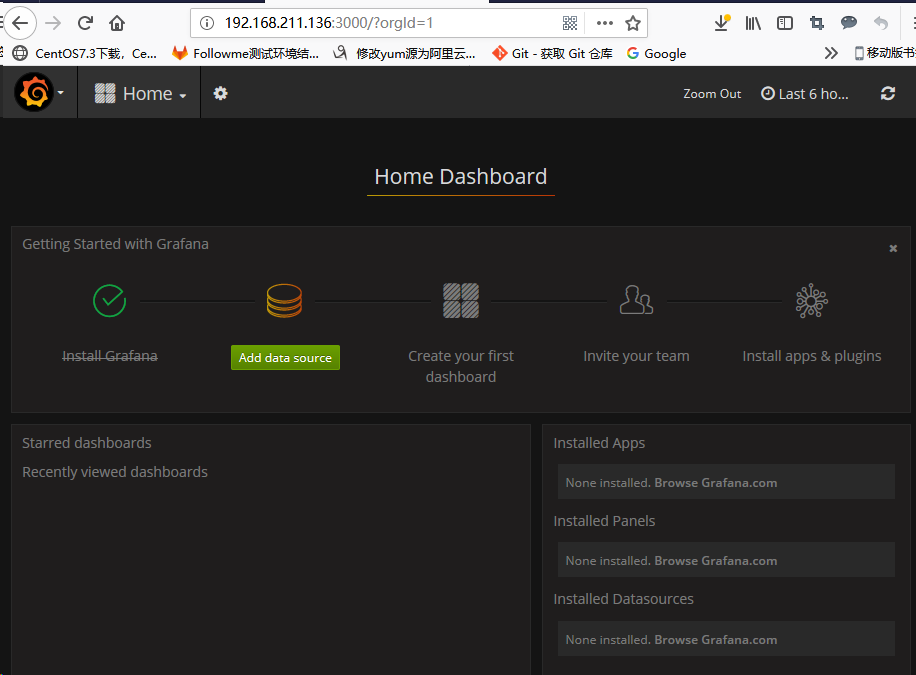
Task: Click Starred dashboards heading
Action: (x=86, y=443)
